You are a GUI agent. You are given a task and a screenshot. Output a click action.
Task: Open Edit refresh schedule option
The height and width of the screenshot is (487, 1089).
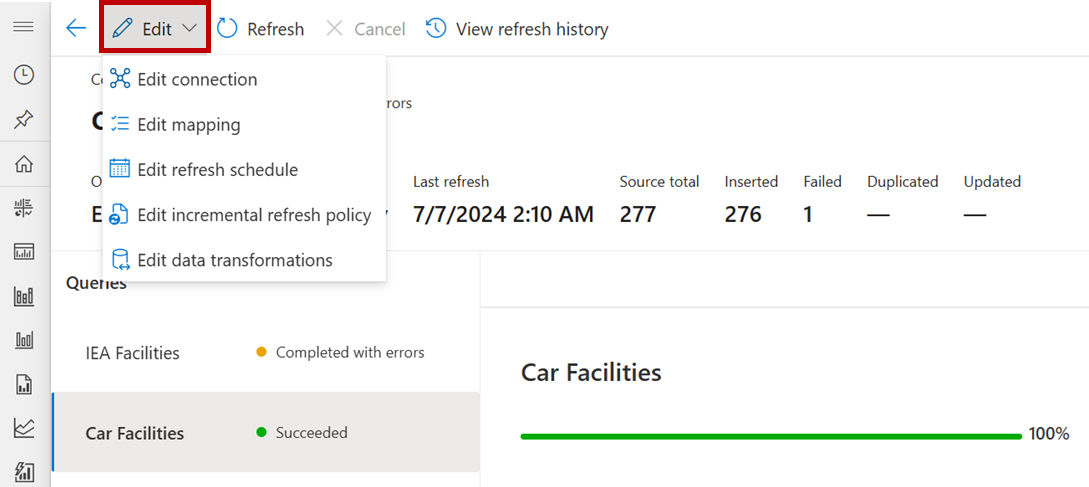(x=217, y=170)
